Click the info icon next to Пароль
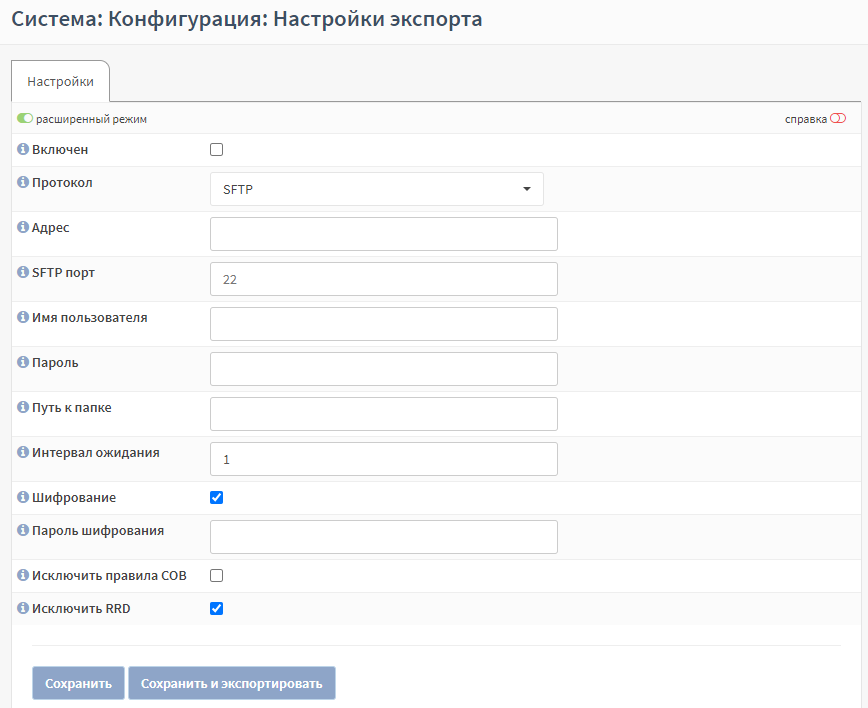Viewport: 868px width, 708px height. pyautogui.click(x=23, y=362)
